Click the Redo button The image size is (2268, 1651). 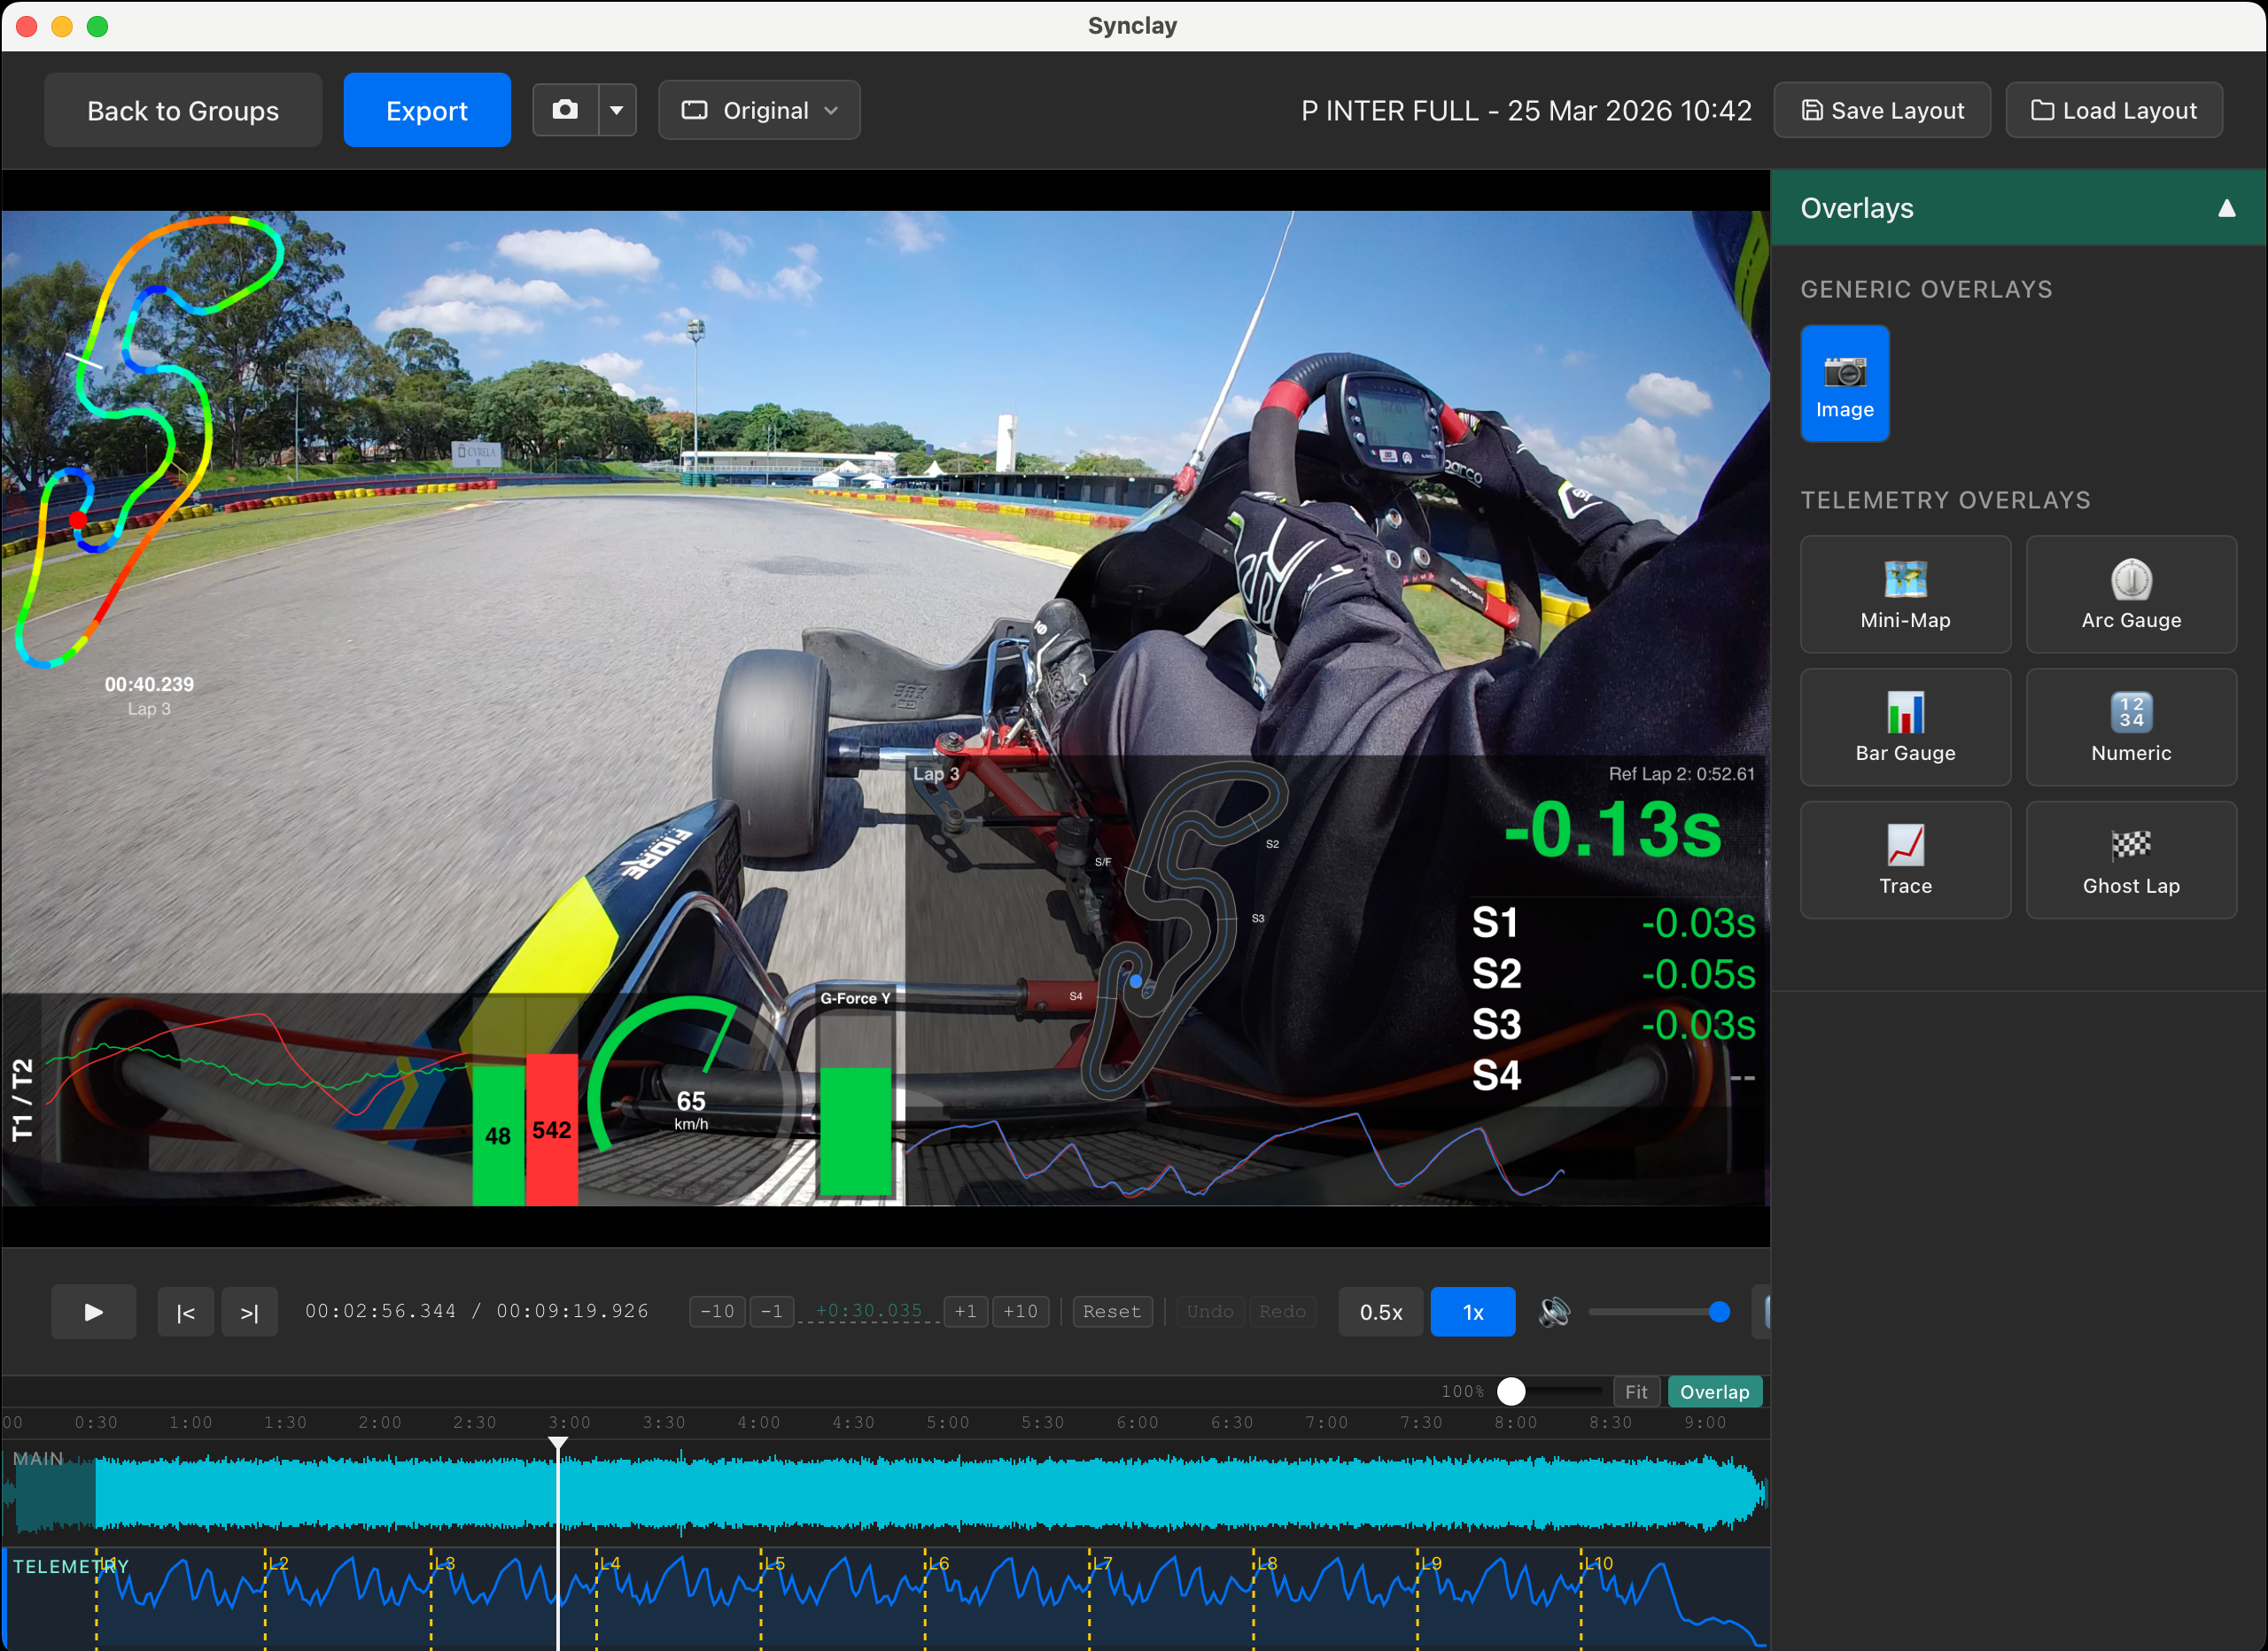coord(1282,1311)
